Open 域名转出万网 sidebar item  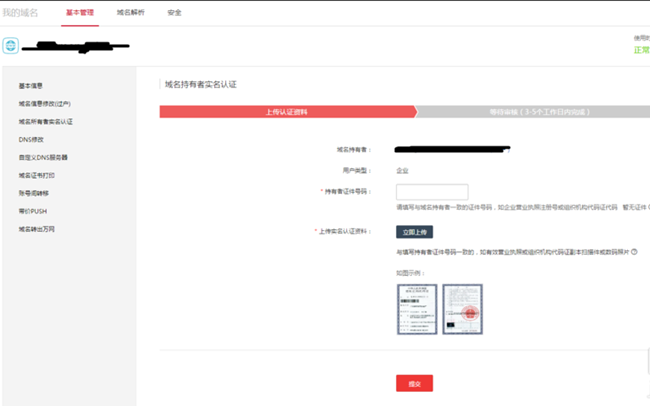click(x=36, y=229)
